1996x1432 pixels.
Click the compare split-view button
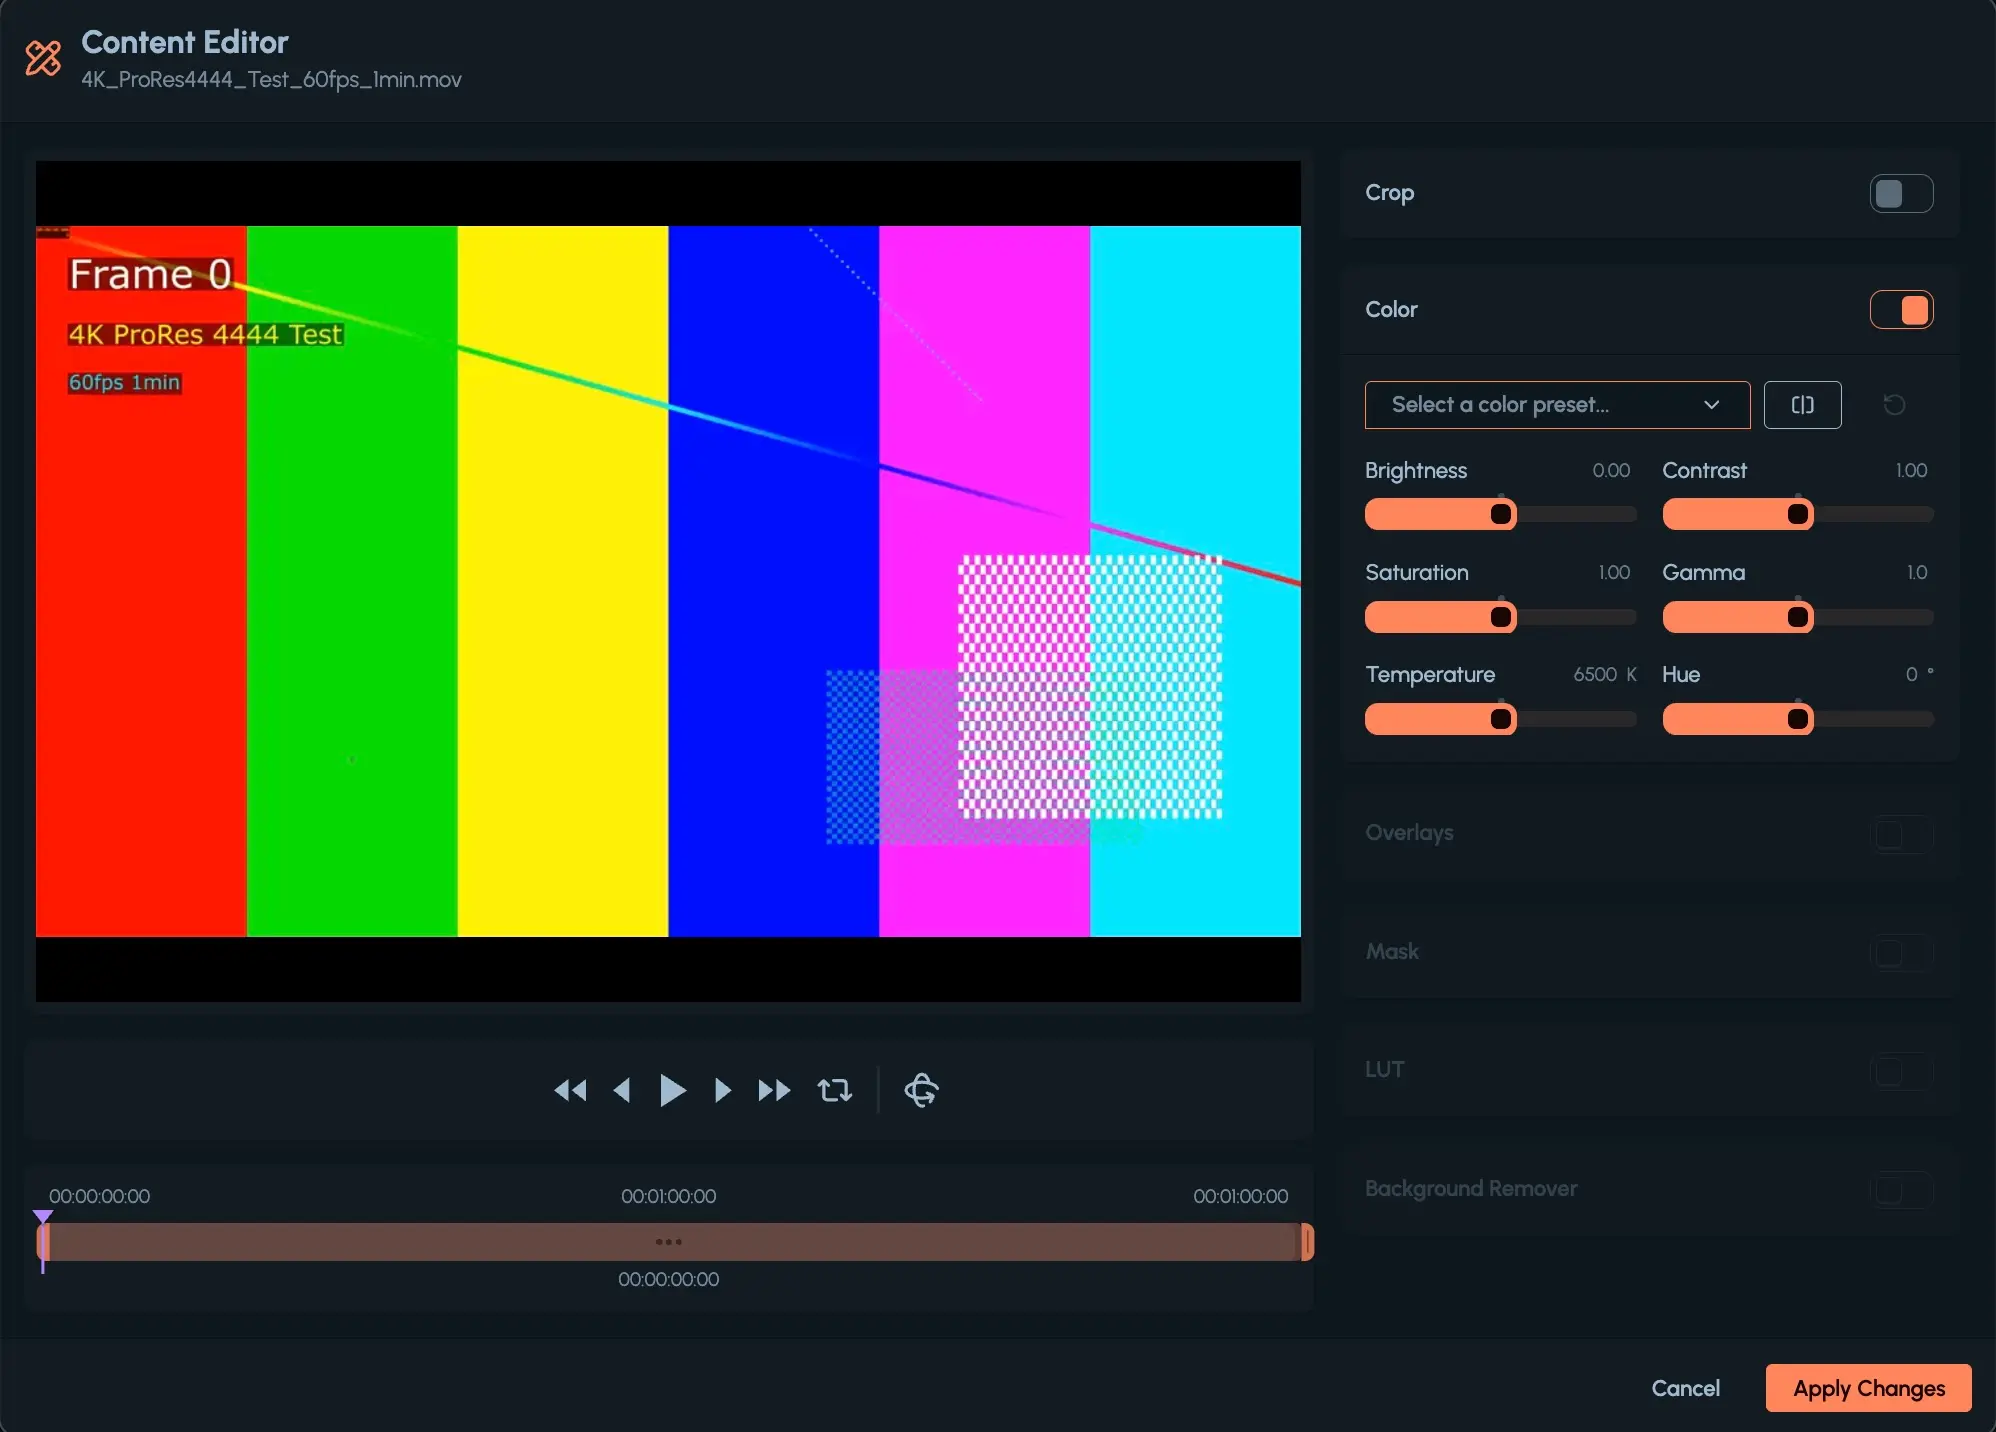[1802, 405]
